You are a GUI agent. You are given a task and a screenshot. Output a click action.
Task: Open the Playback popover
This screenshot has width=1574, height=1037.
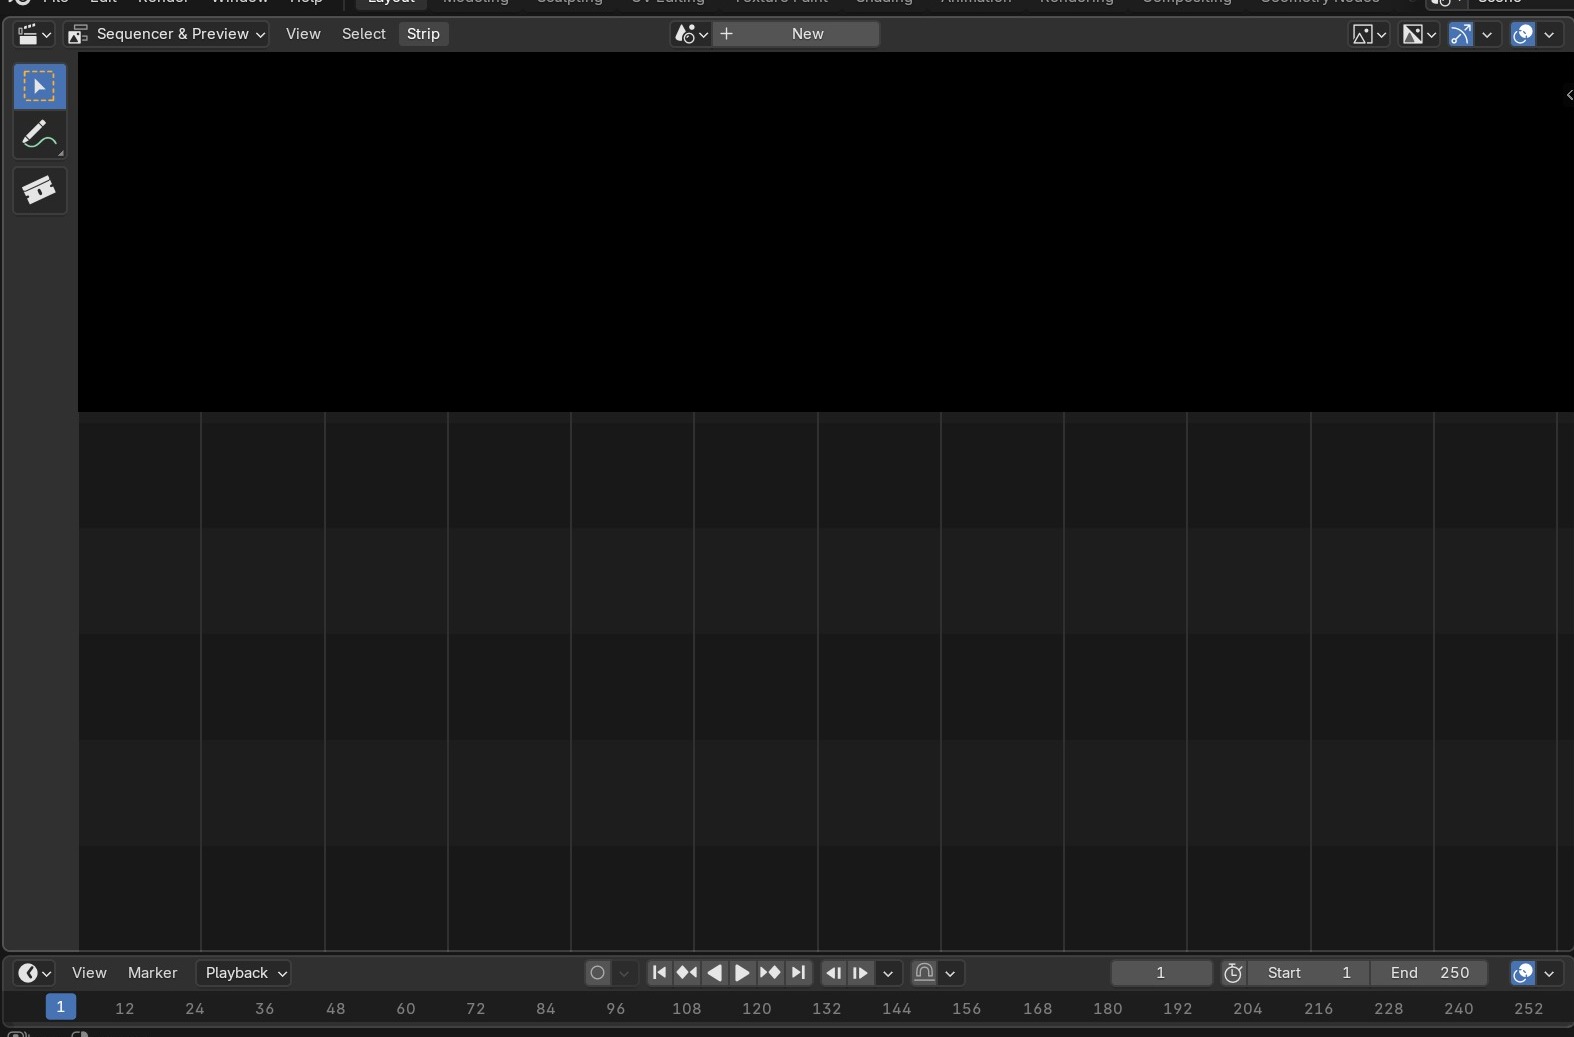click(244, 973)
